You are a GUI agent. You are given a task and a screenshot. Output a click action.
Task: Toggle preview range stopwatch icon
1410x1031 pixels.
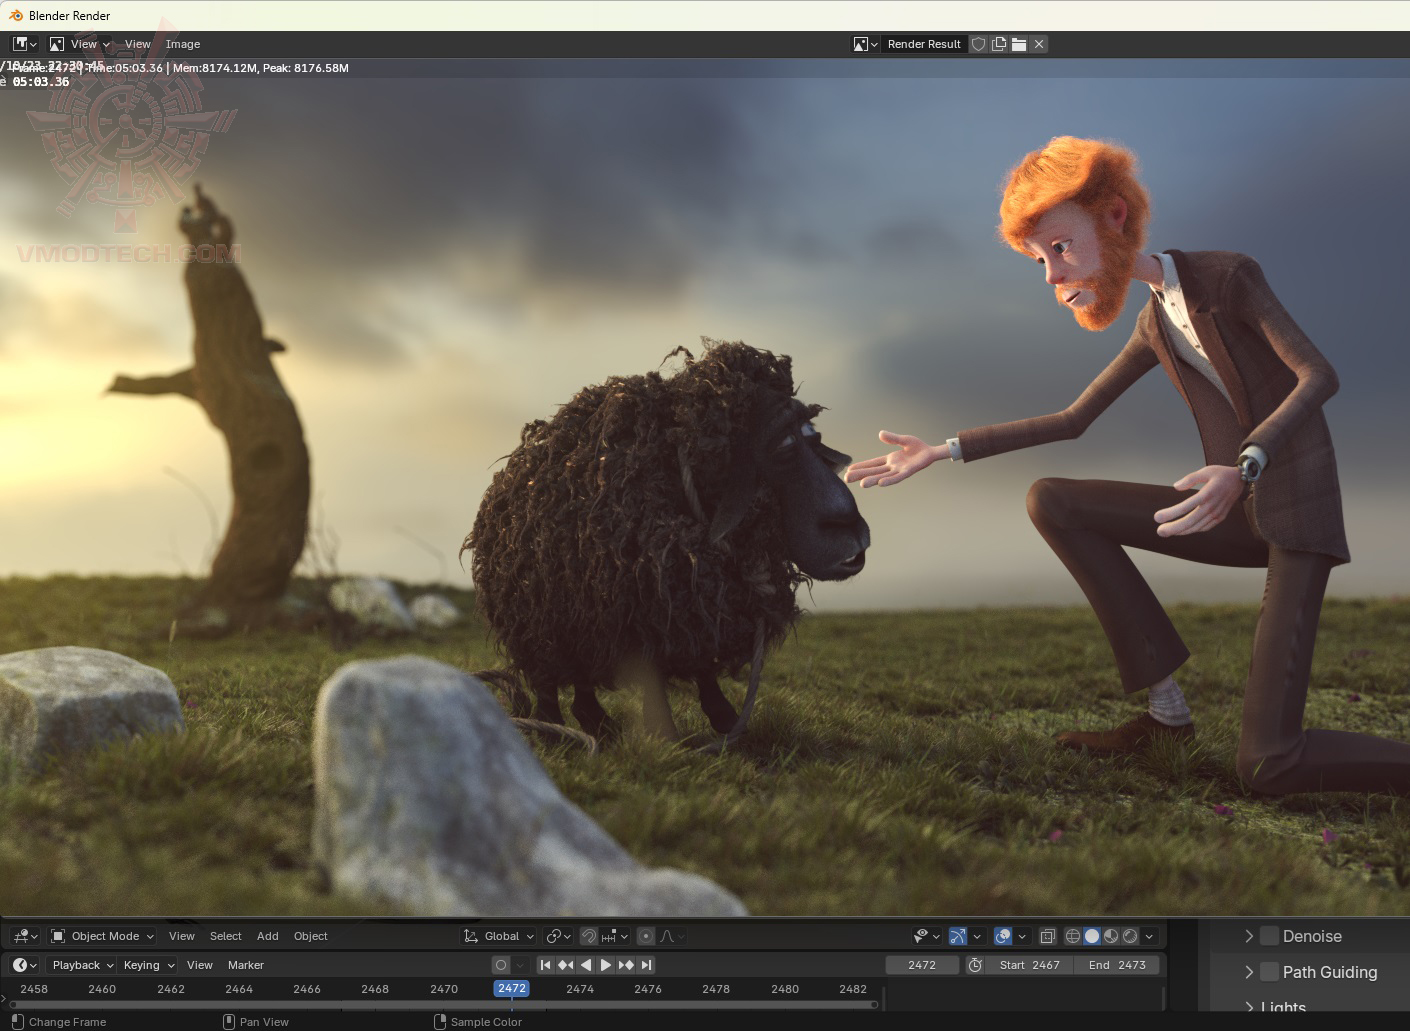[975, 965]
